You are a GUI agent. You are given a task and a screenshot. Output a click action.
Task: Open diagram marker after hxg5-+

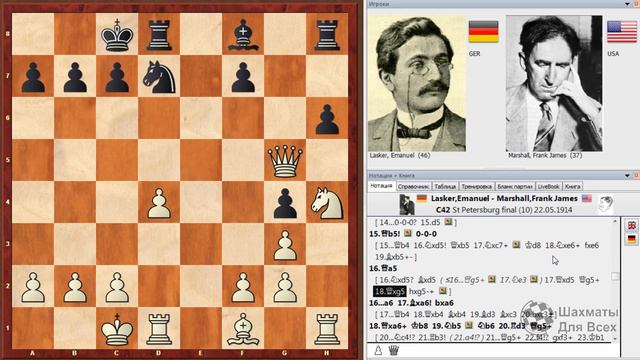[443, 291]
